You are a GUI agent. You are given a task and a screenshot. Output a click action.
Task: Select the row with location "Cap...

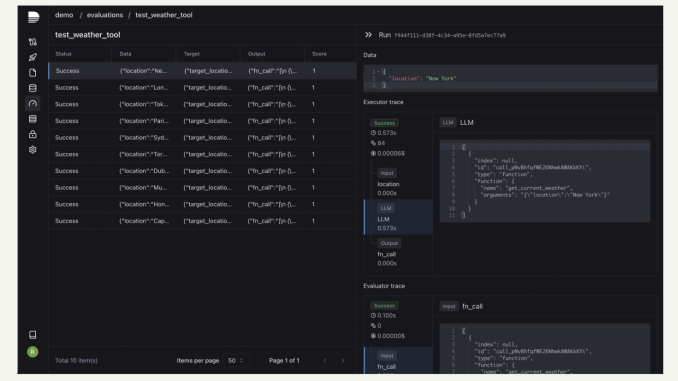pyautogui.click(x=202, y=221)
